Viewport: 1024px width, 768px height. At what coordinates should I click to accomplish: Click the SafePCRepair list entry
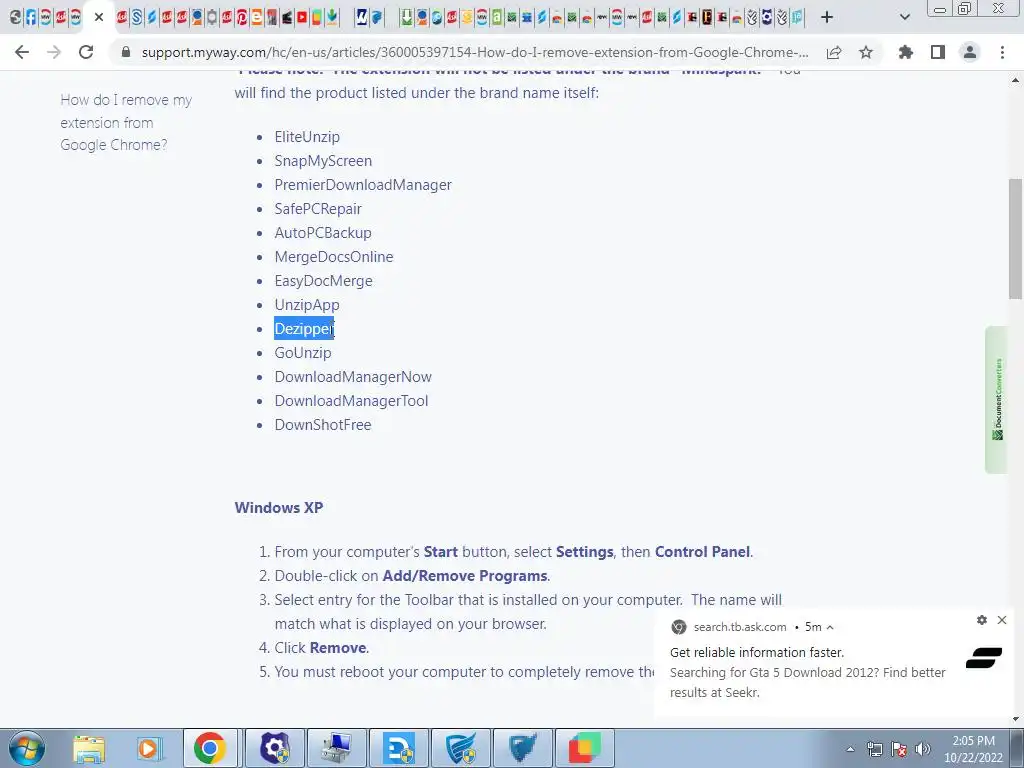tap(318, 209)
